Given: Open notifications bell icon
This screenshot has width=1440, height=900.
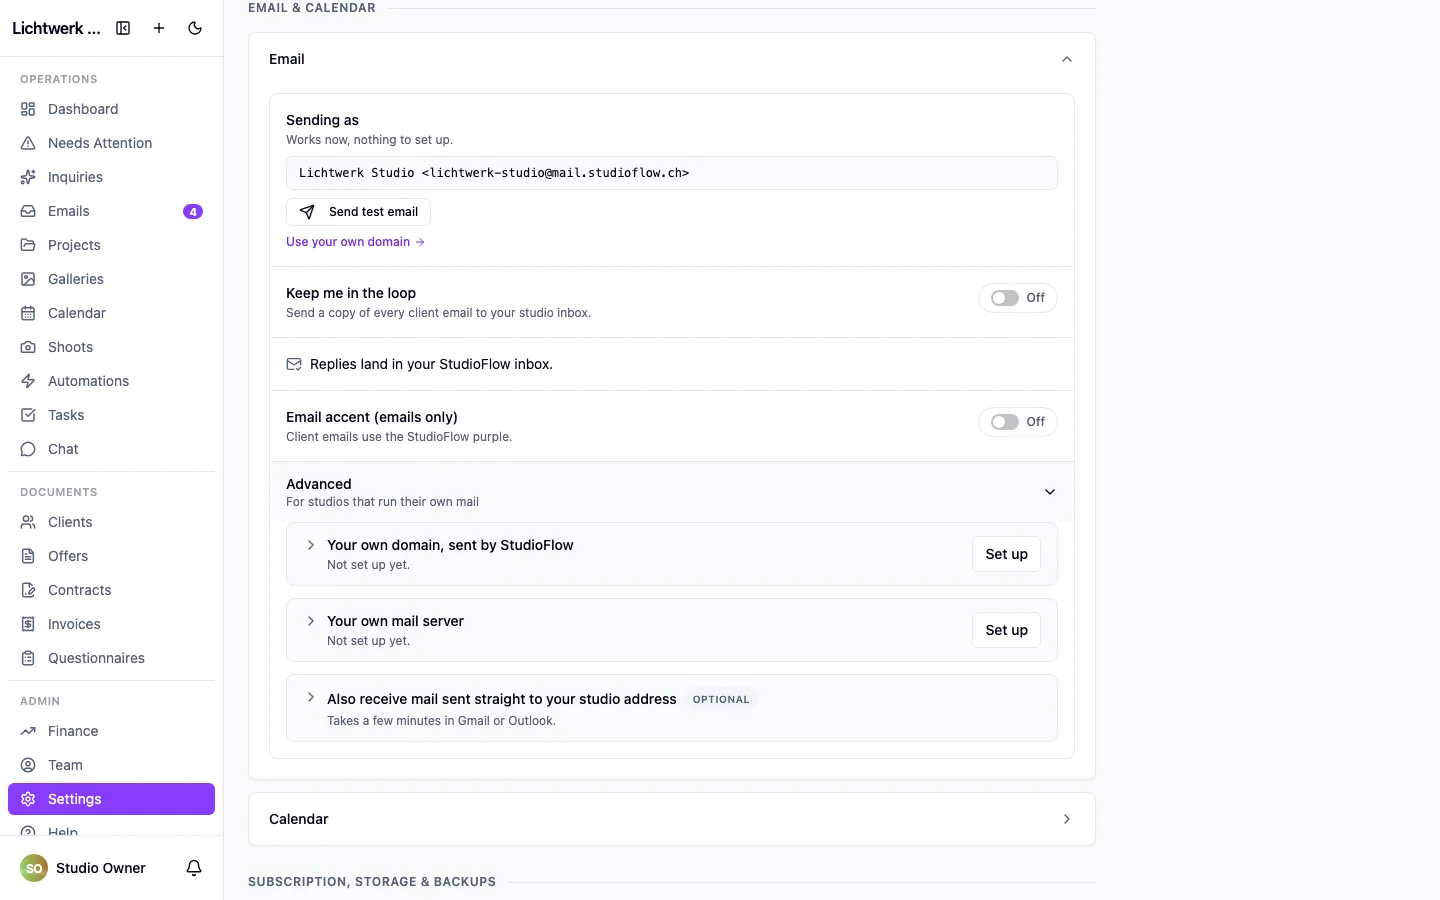Looking at the screenshot, I should 194,868.
